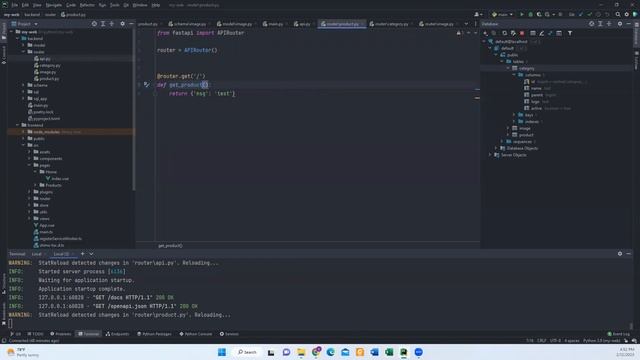Click the gutter icon next to def get_product
This screenshot has width=640, height=360.
(147, 85)
